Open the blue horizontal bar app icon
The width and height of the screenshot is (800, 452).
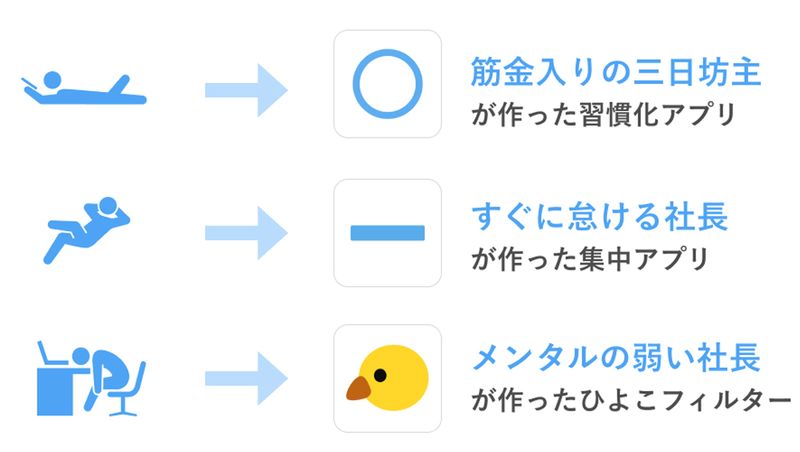pyautogui.click(x=388, y=232)
